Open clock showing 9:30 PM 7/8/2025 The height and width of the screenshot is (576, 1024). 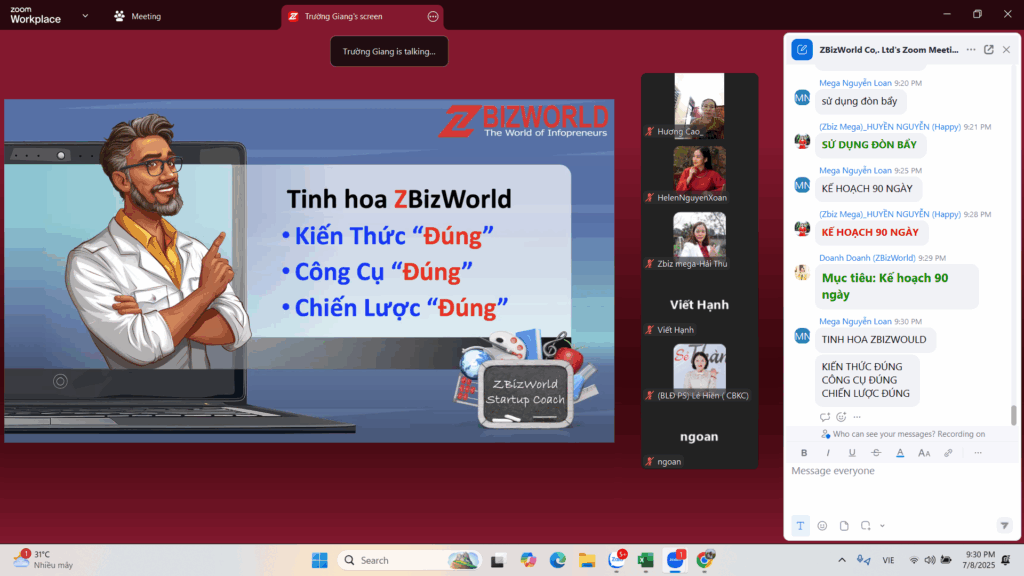[980, 560]
